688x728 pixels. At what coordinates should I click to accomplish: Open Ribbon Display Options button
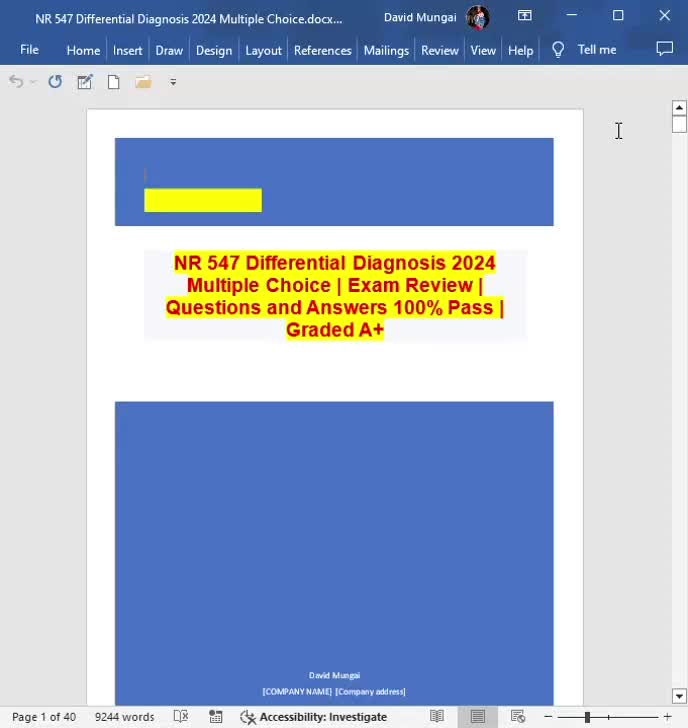[x=525, y=16]
